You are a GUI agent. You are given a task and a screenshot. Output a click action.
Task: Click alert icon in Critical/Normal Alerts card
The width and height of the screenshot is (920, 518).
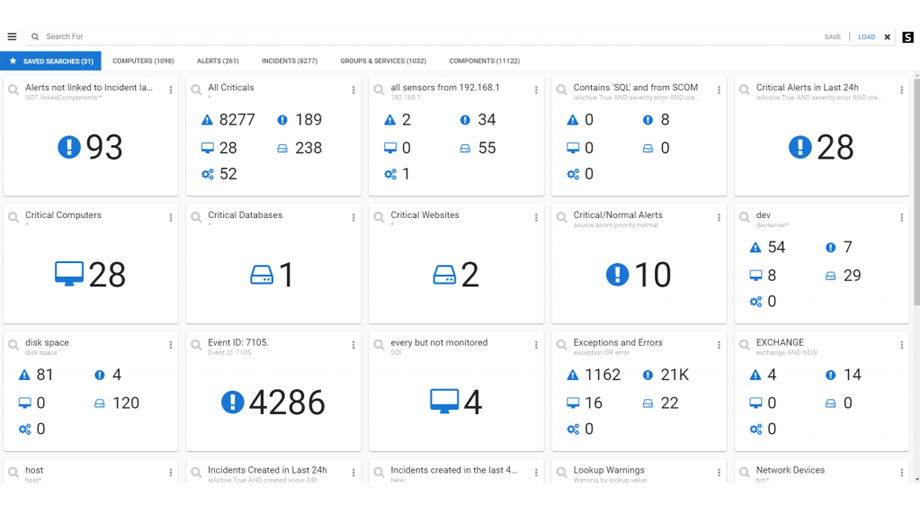pos(617,274)
